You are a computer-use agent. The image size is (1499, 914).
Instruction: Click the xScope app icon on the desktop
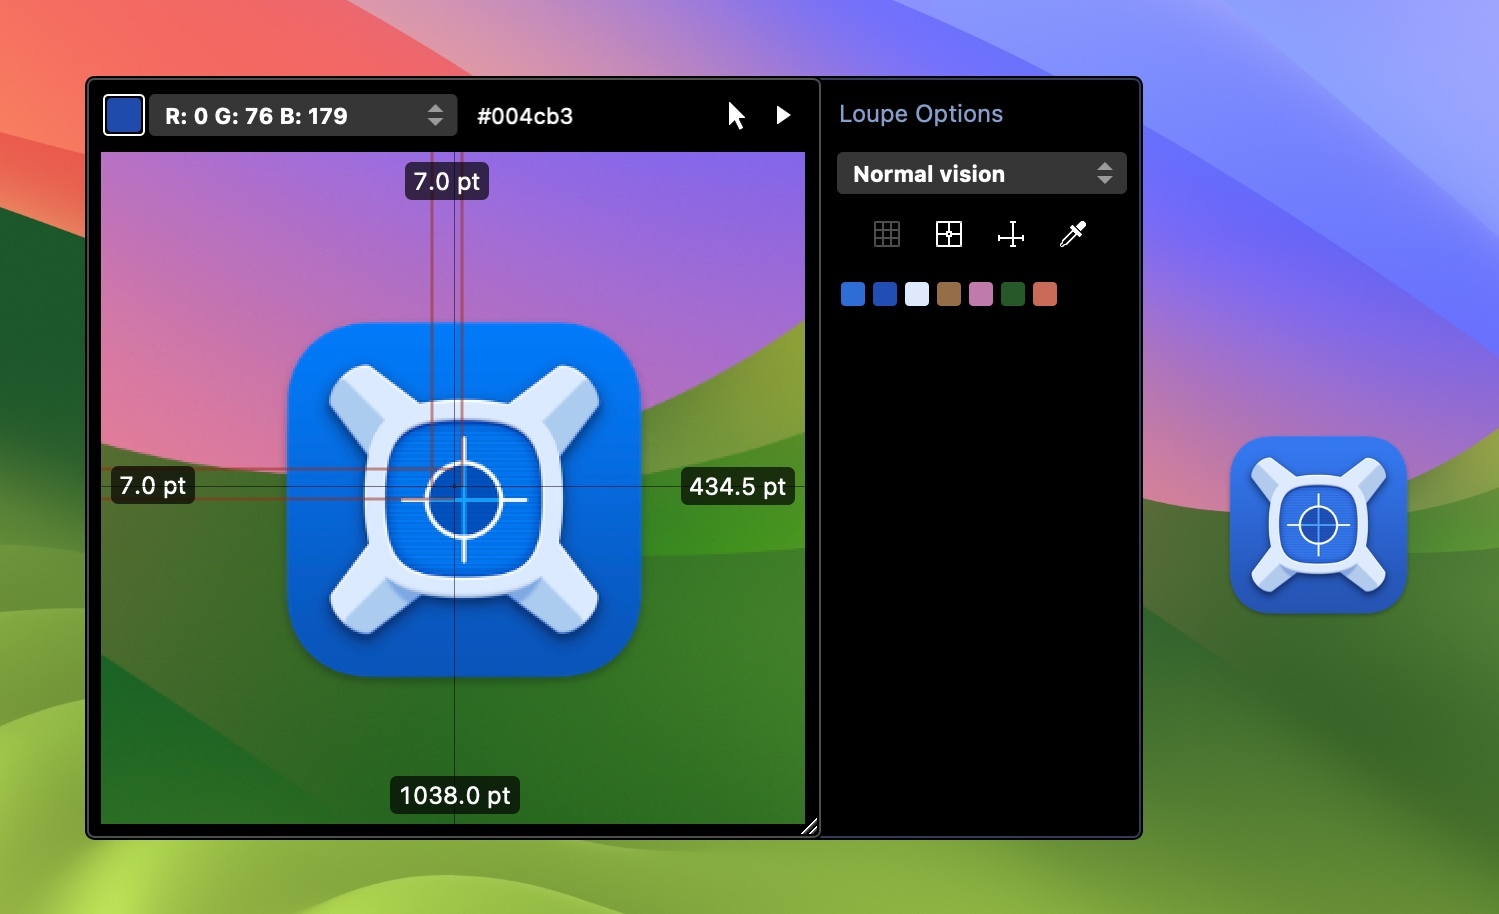point(1318,525)
